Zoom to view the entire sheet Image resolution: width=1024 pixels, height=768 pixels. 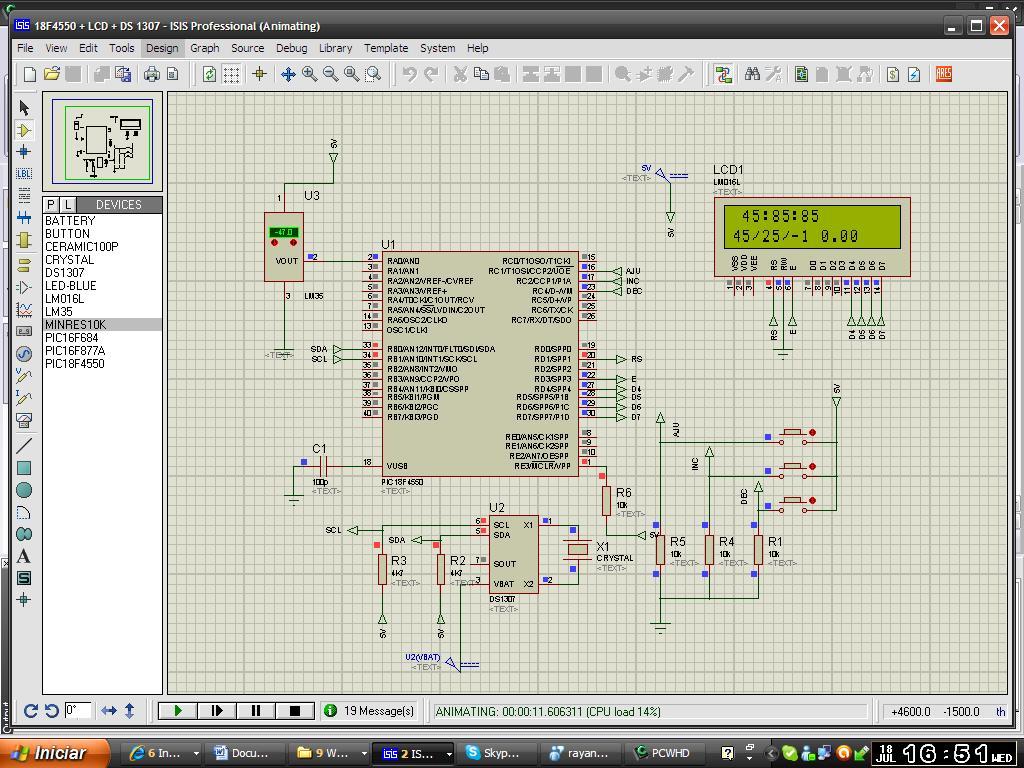352,74
